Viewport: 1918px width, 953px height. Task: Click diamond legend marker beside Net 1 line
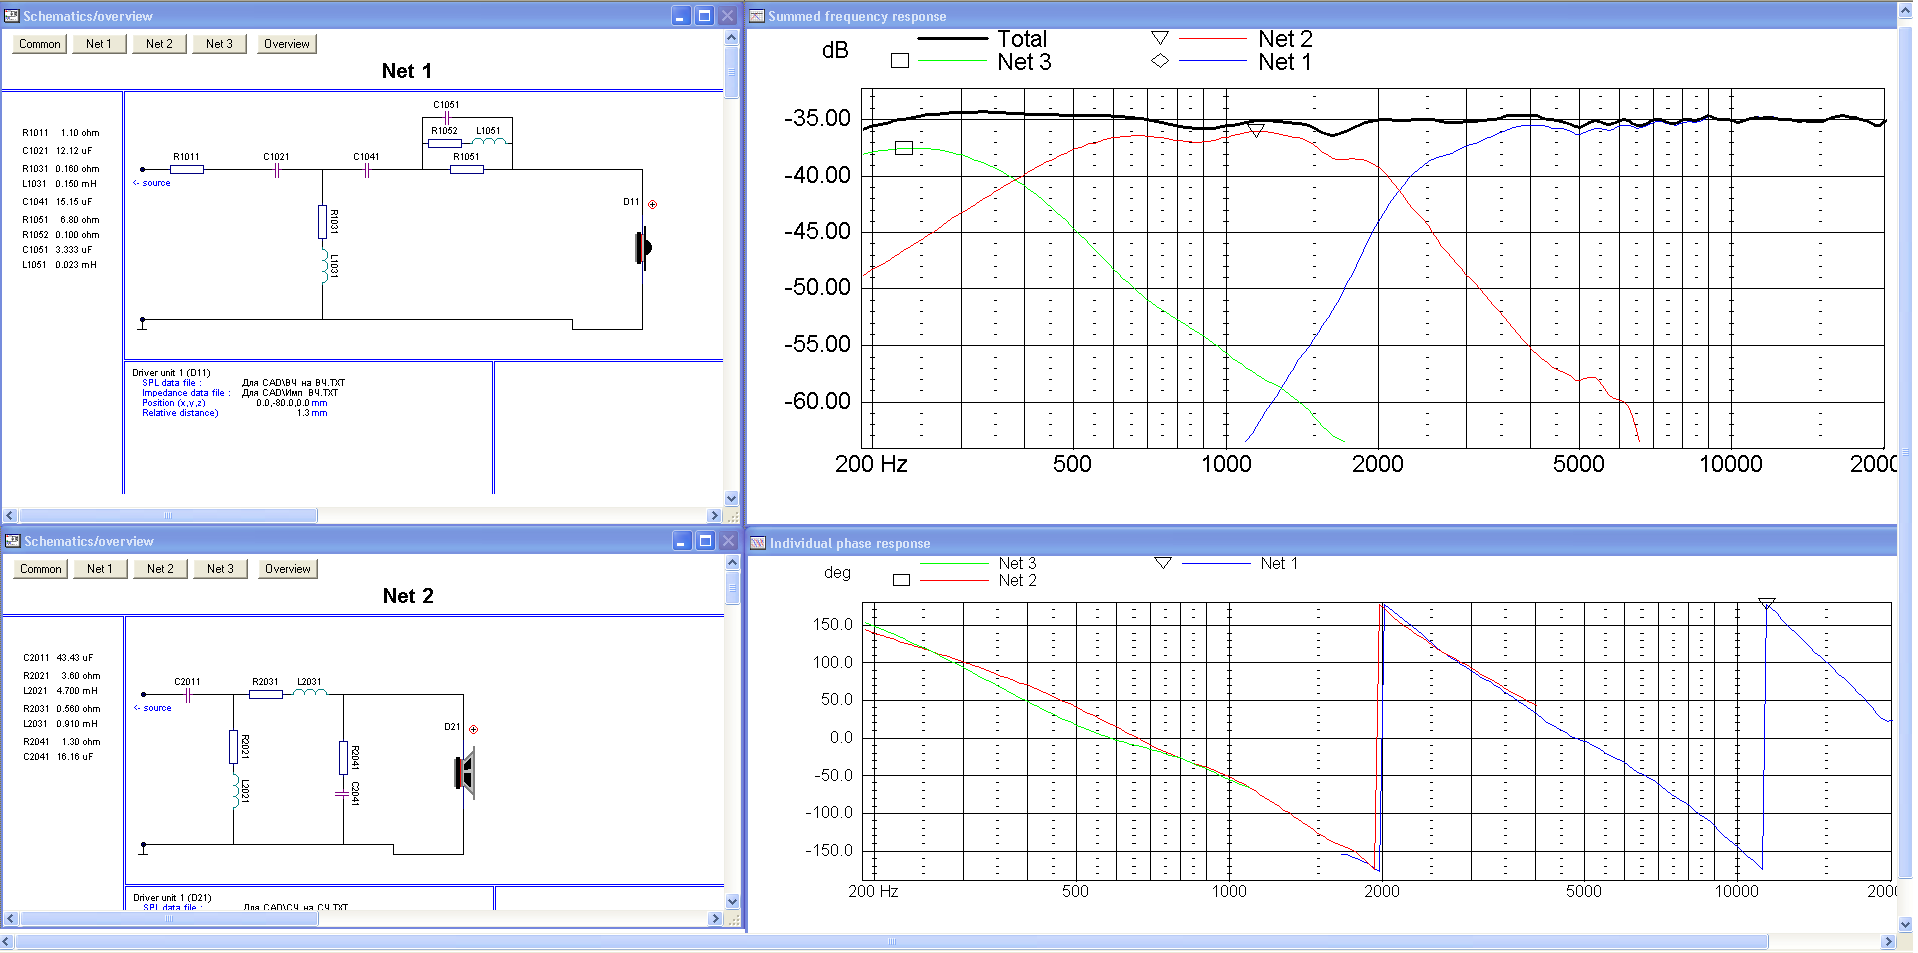click(x=1160, y=61)
